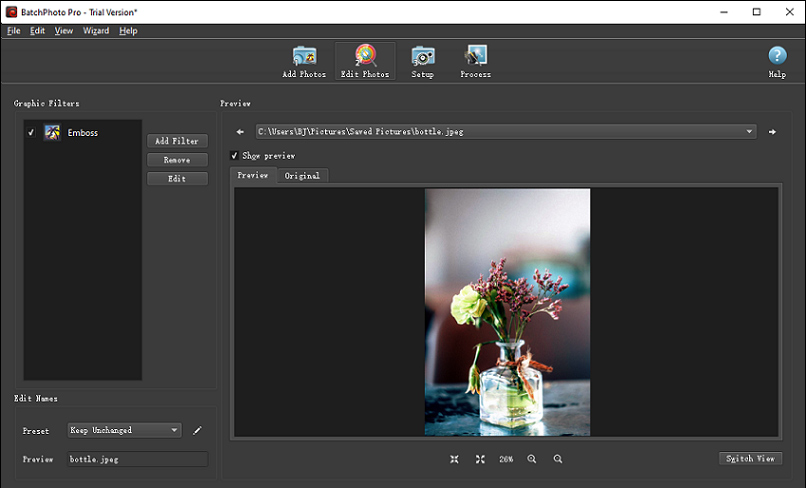Screen dimensions: 806x488
Task: Go to next photo with right arrow
Action: click(772, 132)
